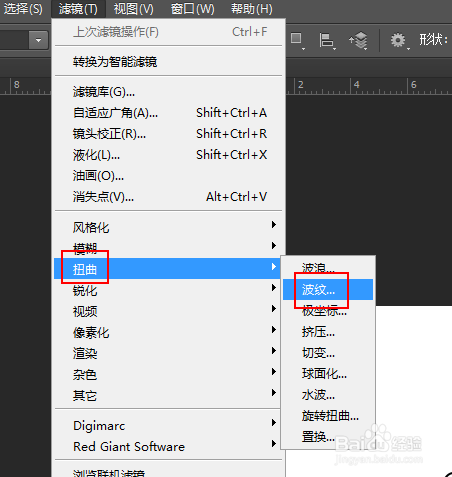The width and height of the screenshot is (452, 477).
Task: Open the path arrangement layers icon
Action: coord(358,40)
